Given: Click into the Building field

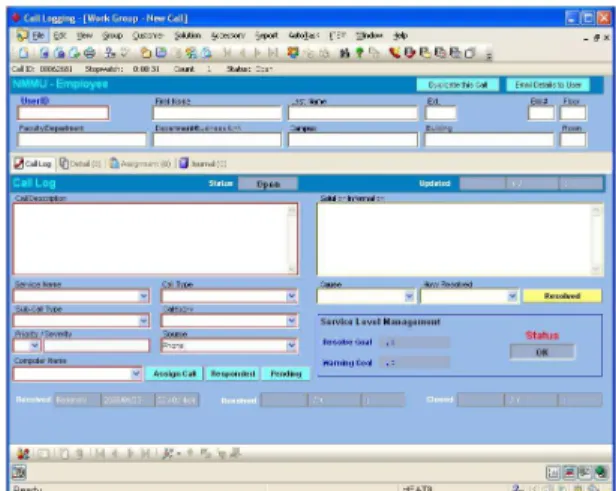Looking at the screenshot, I should click(x=489, y=140).
